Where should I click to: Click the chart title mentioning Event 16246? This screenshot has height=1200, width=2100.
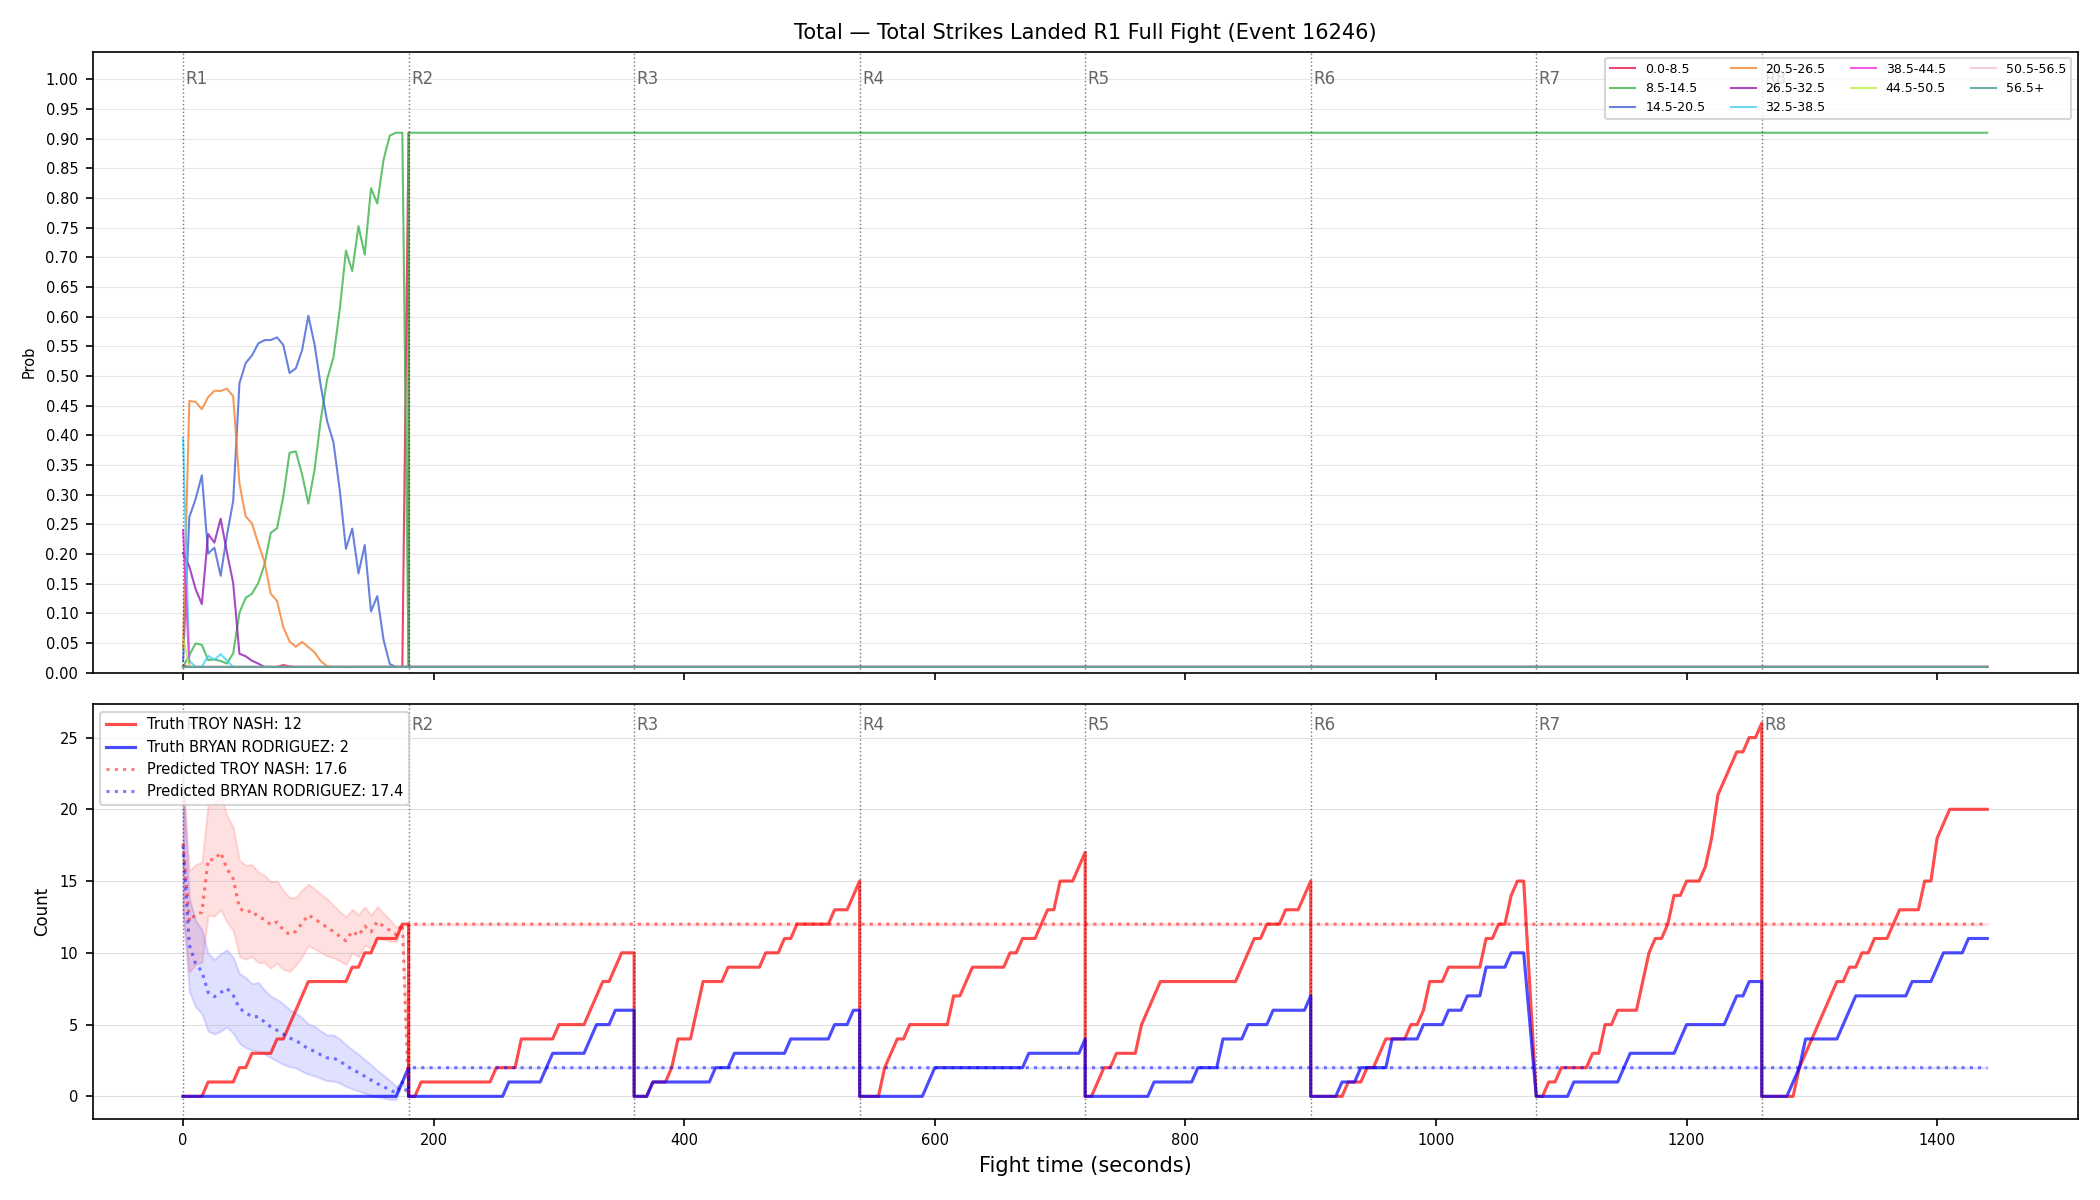pos(1085,32)
